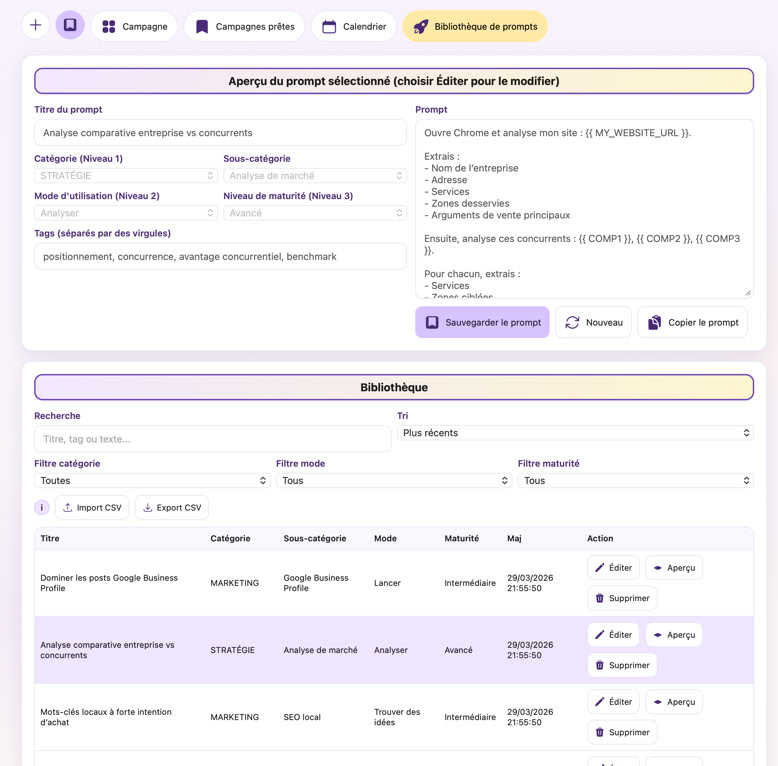Screen dimensions: 778x766
Task: Expand the Filtre catégorie dropdown
Action: [x=152, y=481]
